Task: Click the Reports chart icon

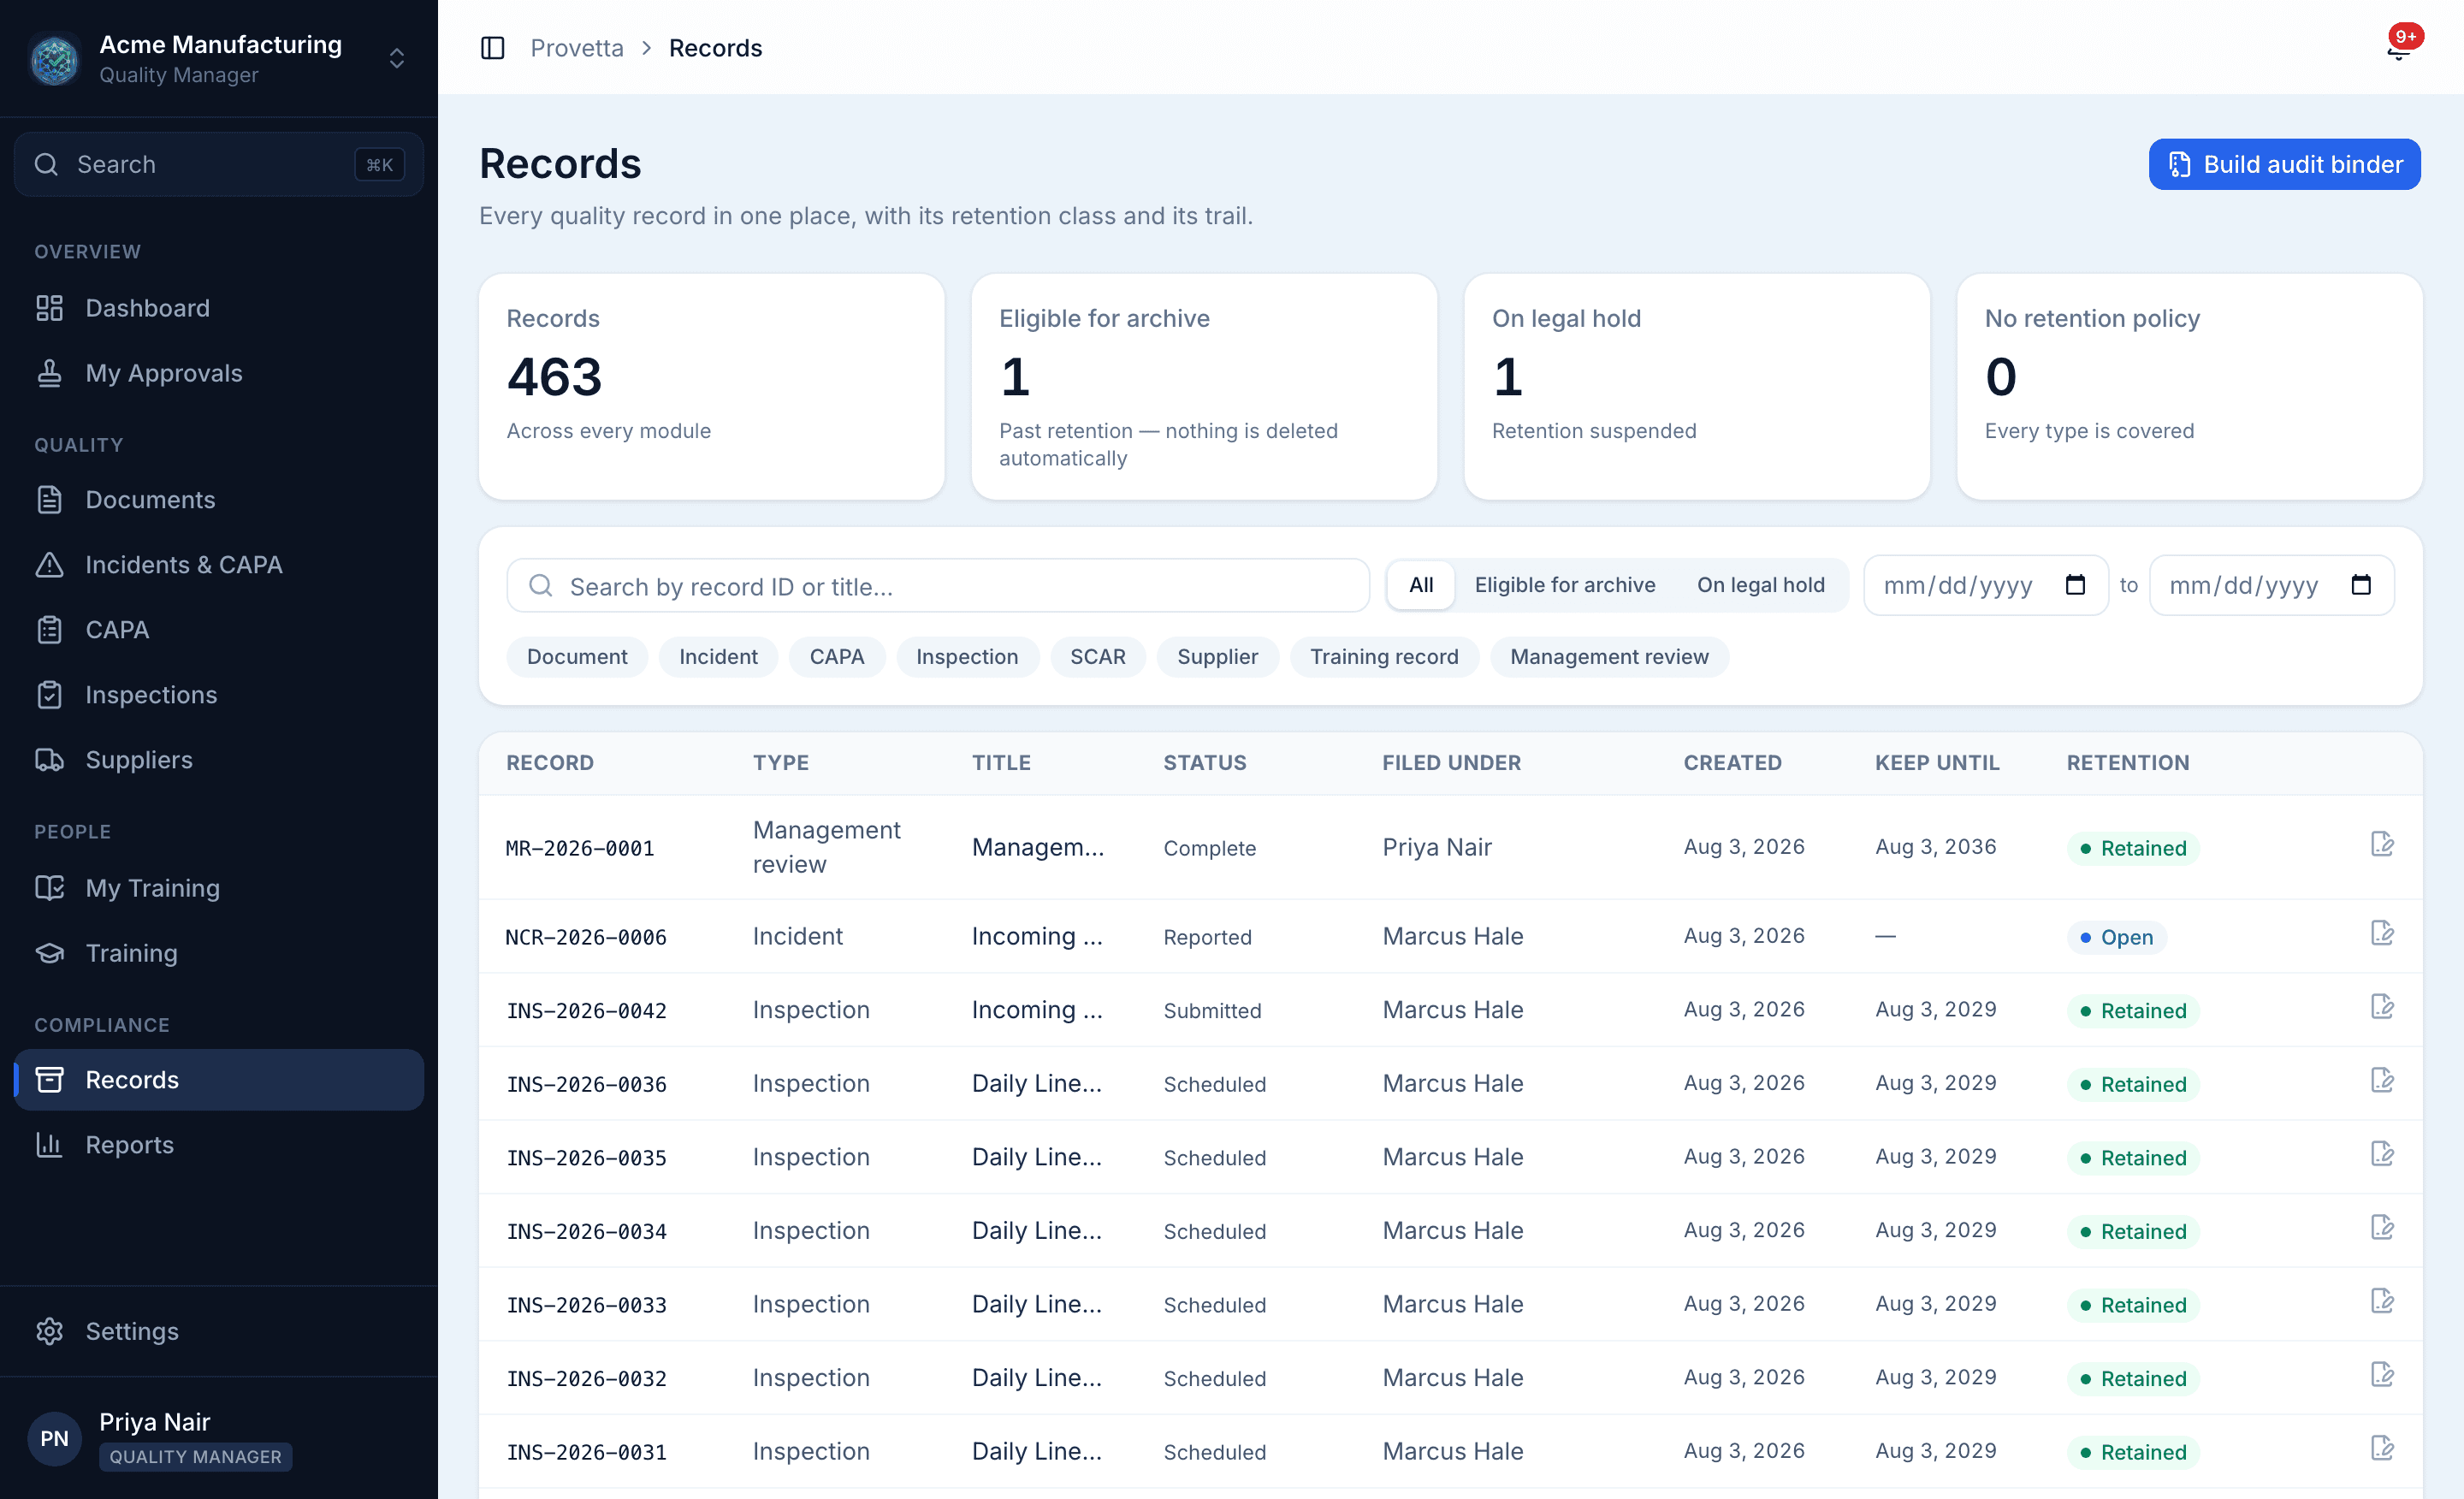Action: [x=49, y=1145]
